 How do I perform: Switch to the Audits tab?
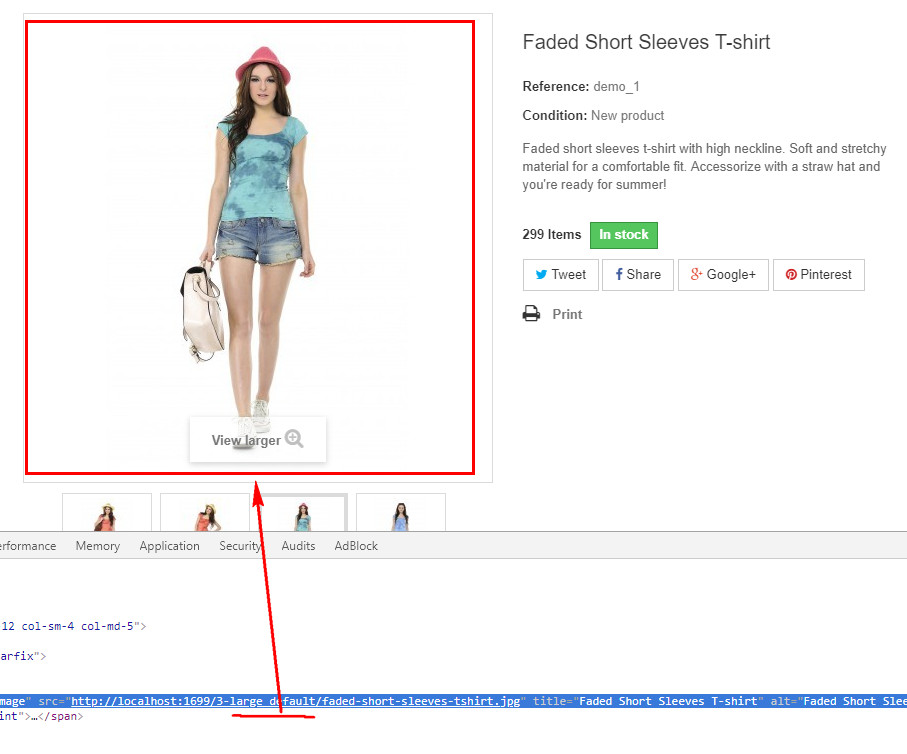pyautogui.click(x=298, y=546)
